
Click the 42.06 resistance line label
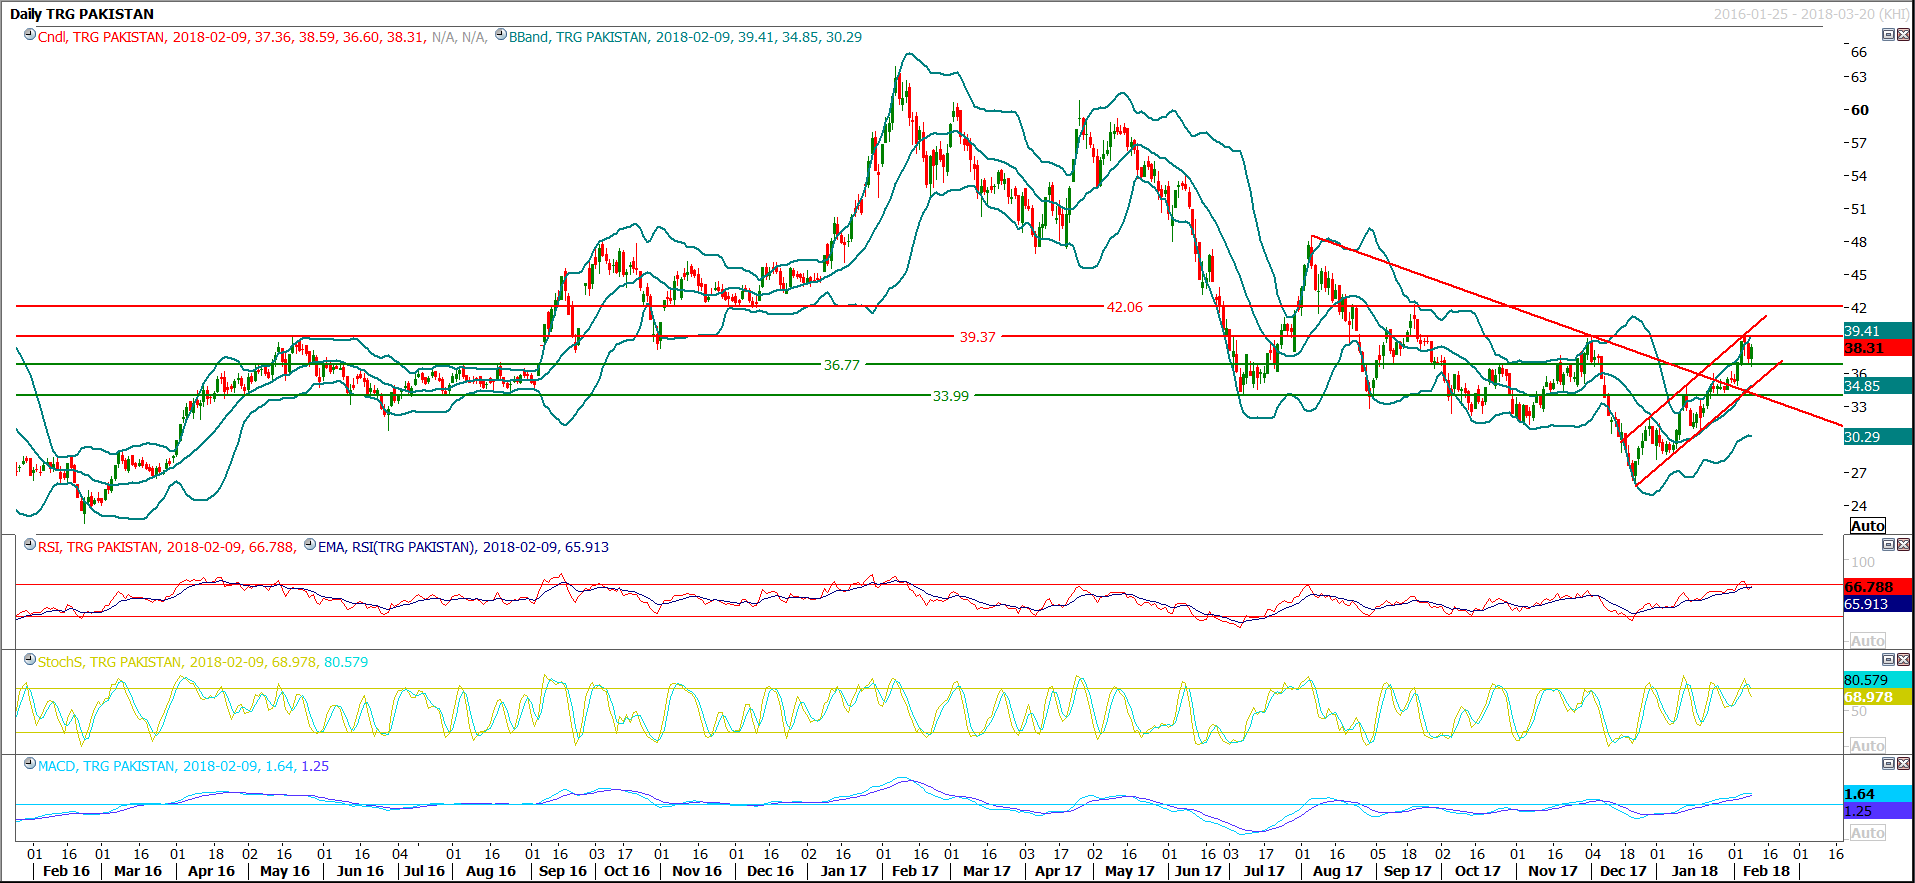click(1124, 307)
